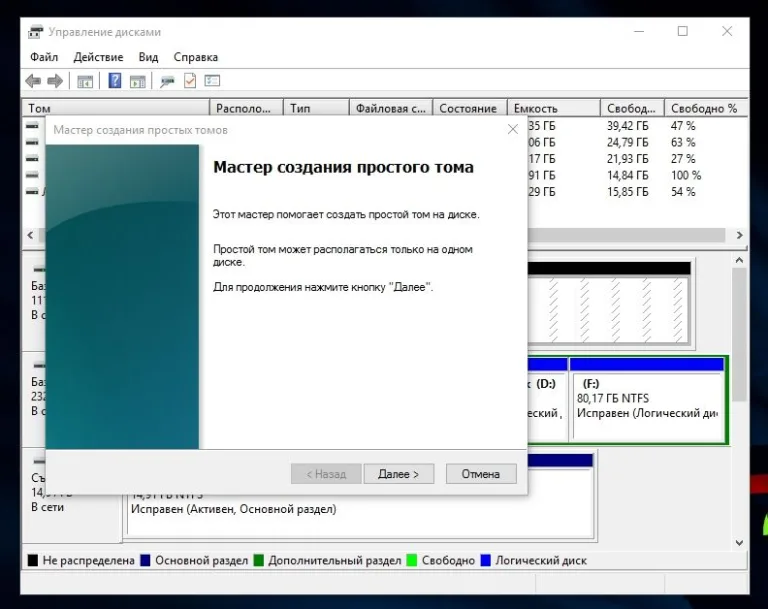Sort by the Состояние column header
The height and width of the screenshot is (609, 768).
coord(470,108)
